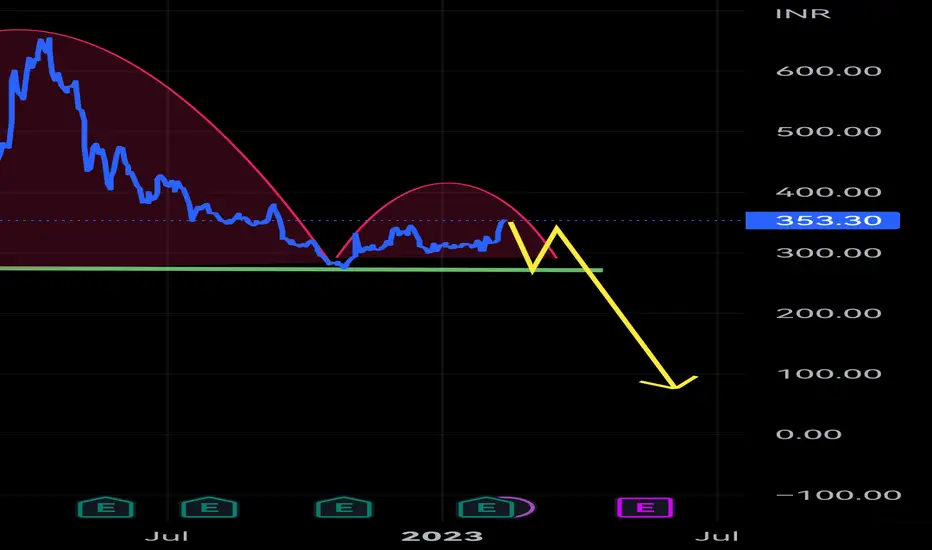Click the magenta upcoming earnings marker
Image resolution: width=932 pixels, height=550 pixels.
click(x=645, y=508)
